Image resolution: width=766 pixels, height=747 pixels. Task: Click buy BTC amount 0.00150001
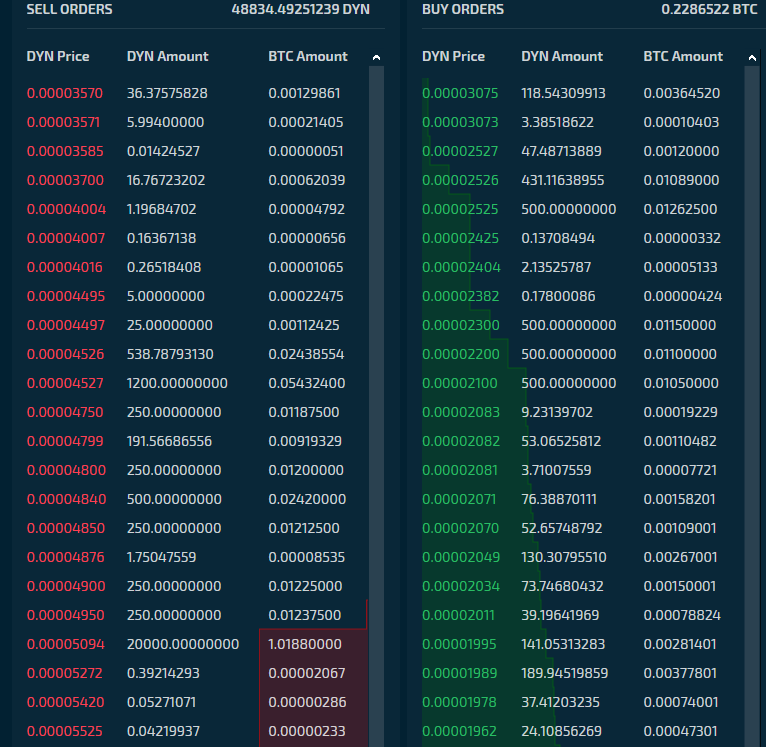point(680,586)
